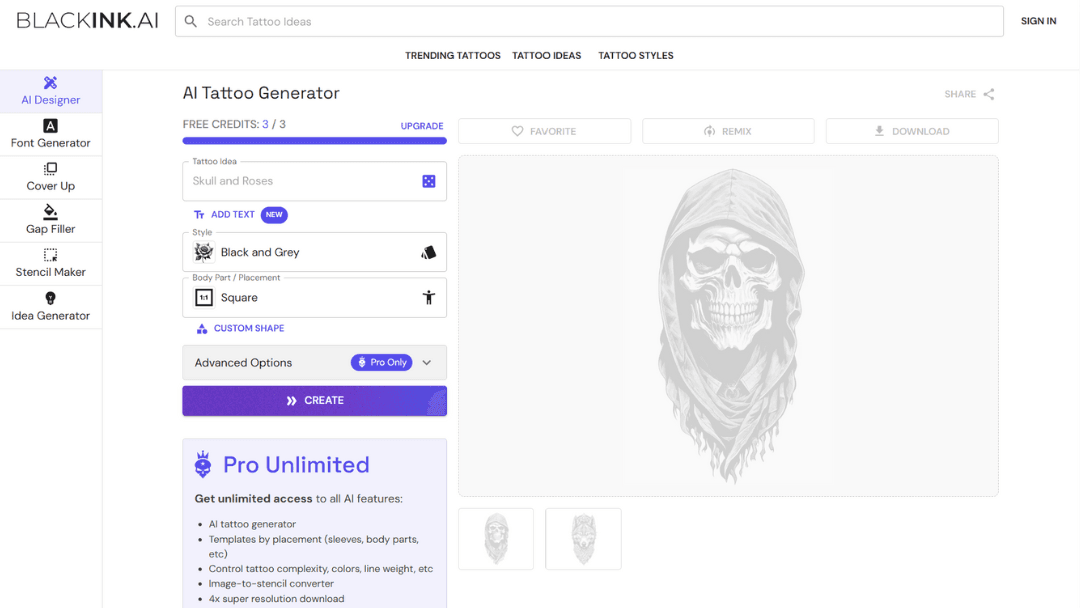Viewport: 1080px width, 608px height.
Task: Select the Cover Up tool
Action: pos(50,177)
